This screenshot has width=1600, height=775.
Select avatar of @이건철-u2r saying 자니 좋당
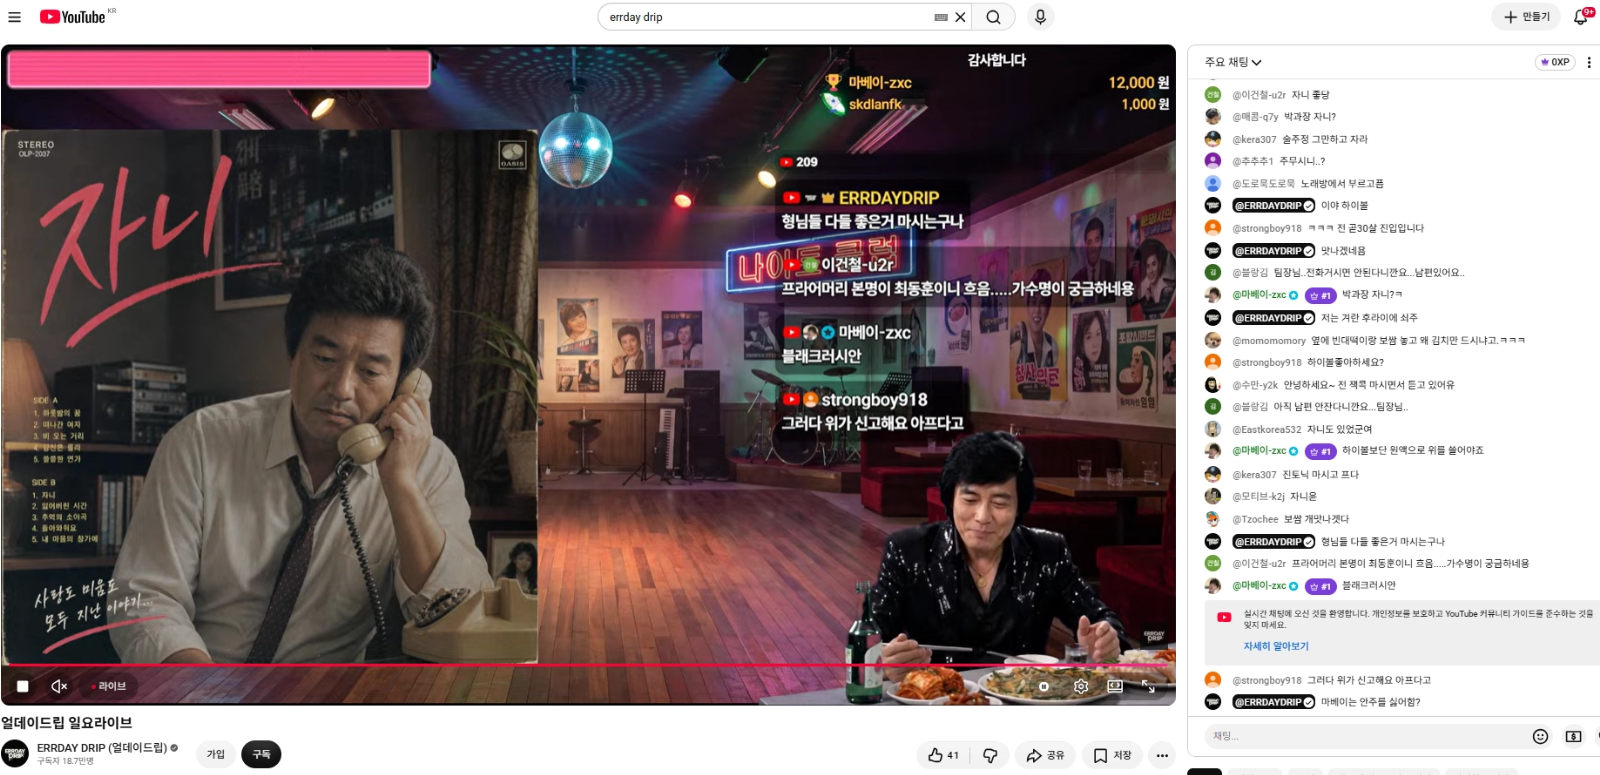click(x=1212, y=94)
